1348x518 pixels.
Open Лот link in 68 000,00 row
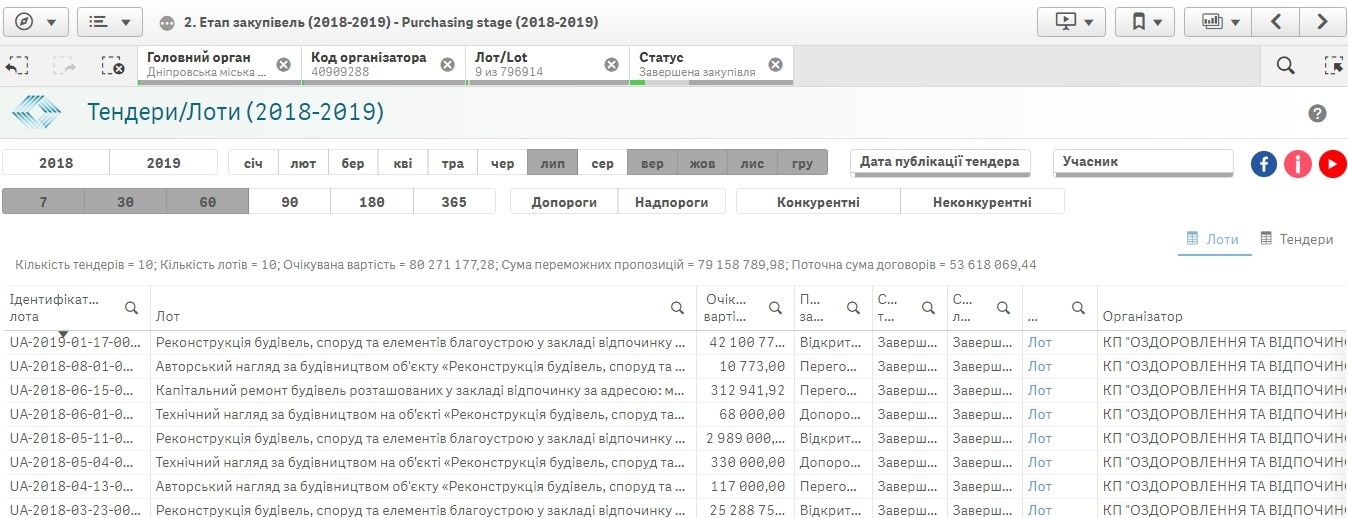click(x=1040, y=414)
